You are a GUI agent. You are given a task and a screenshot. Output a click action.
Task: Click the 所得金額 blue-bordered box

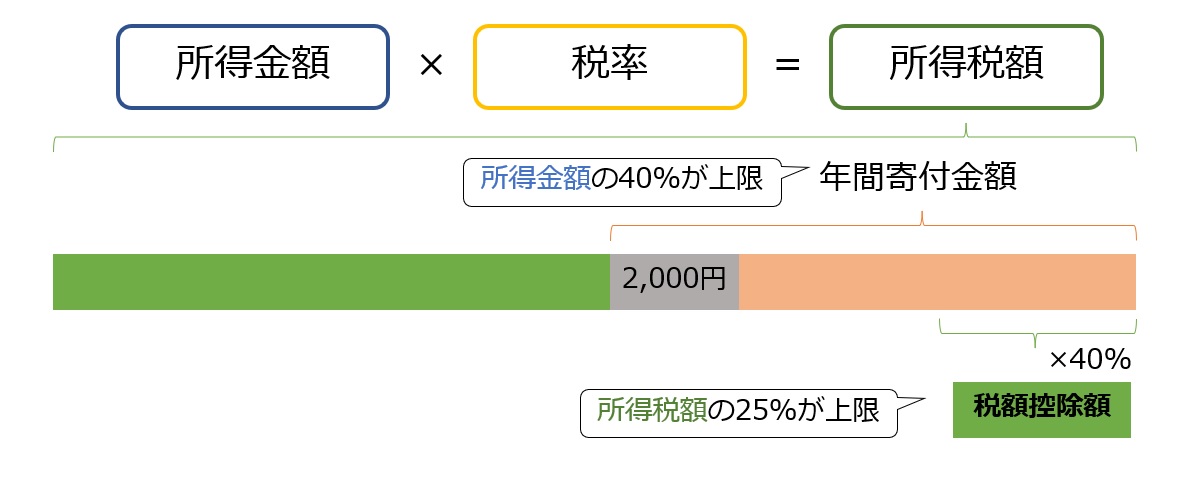(253, 66)
